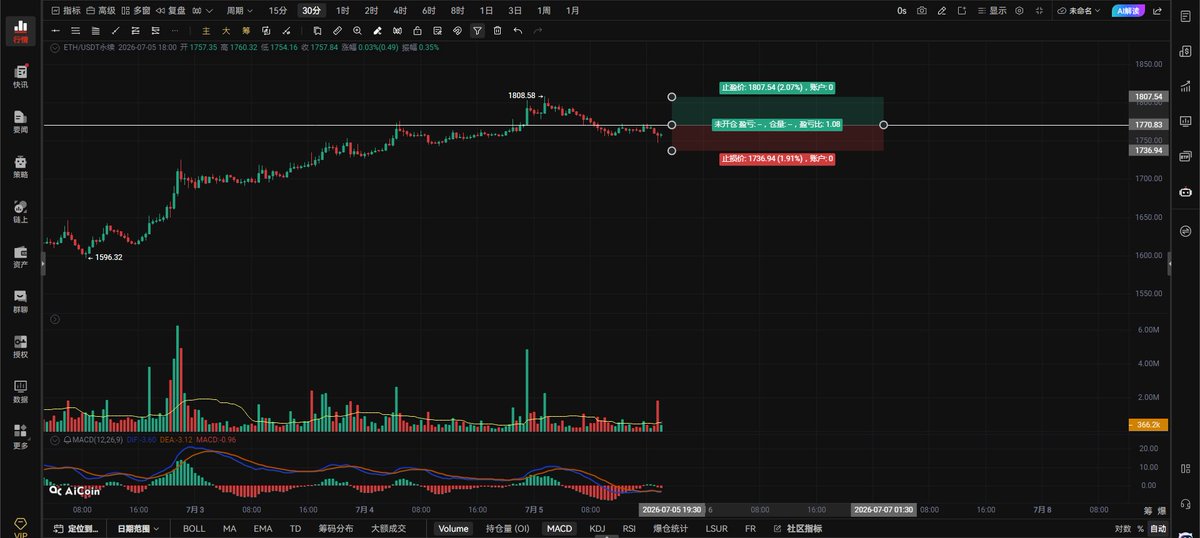
Task: Click the VIP diamond icon
Action: tap(20, 526)
